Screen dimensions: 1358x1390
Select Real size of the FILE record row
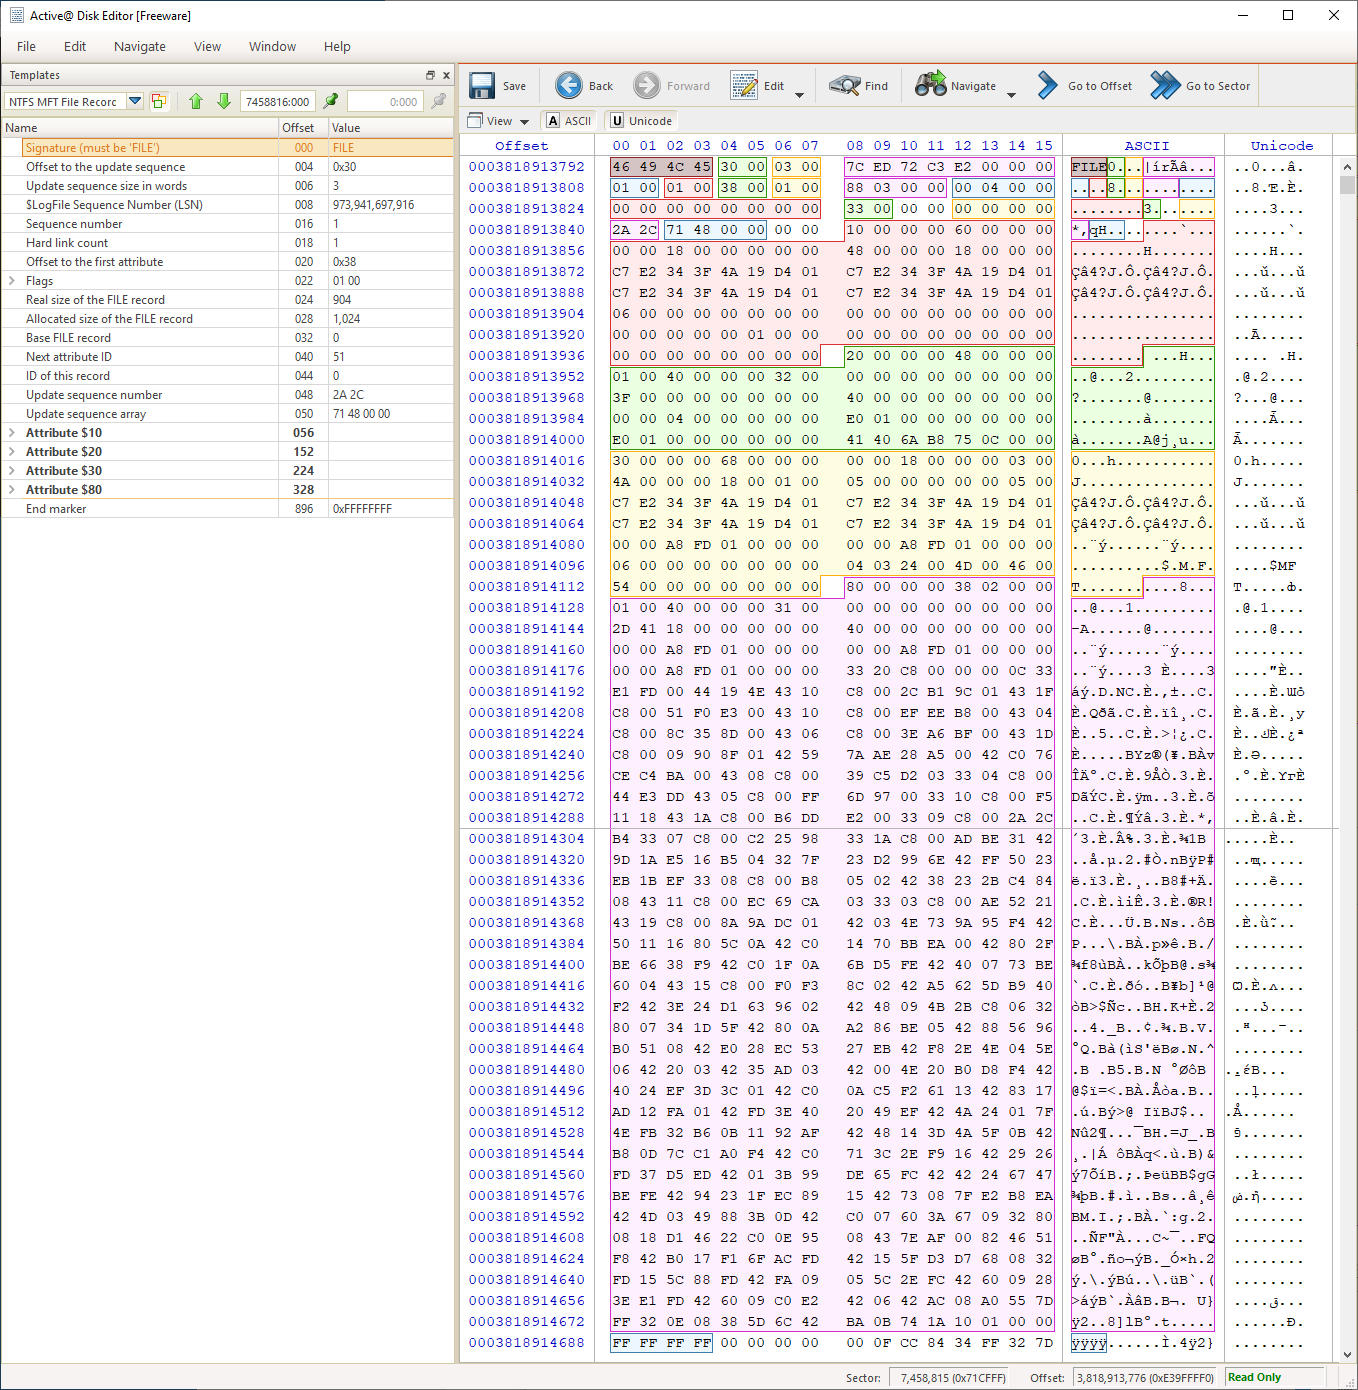(228, 300)
